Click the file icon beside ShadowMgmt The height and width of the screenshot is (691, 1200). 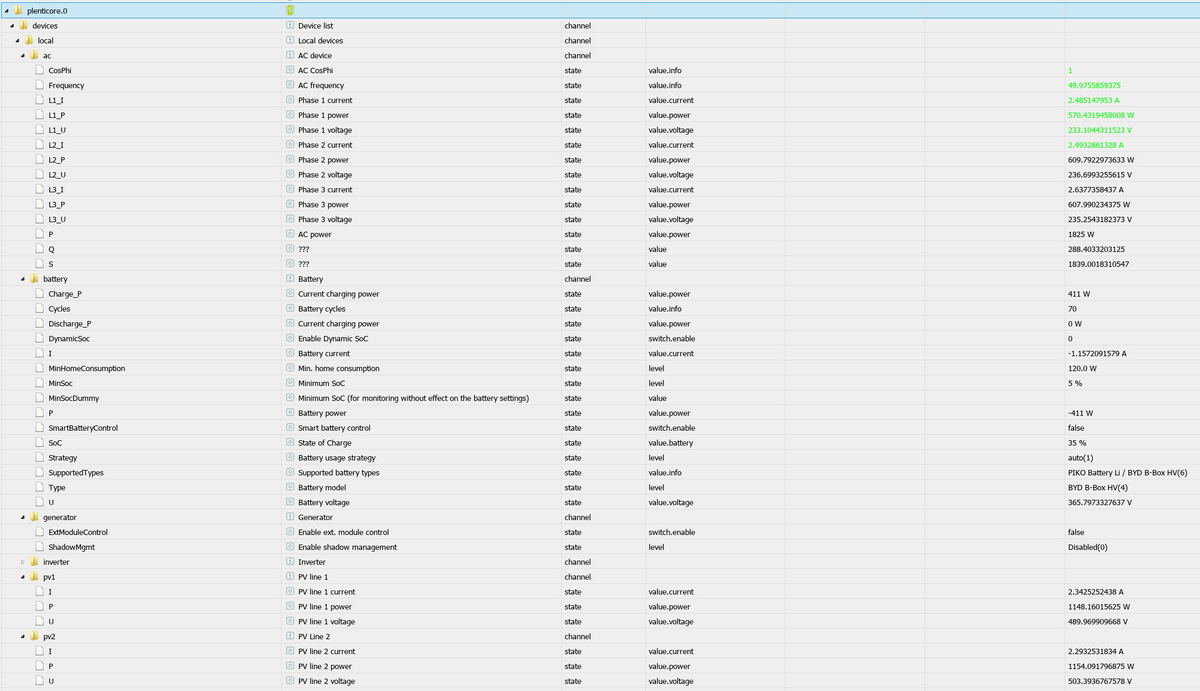pos(39,547)
